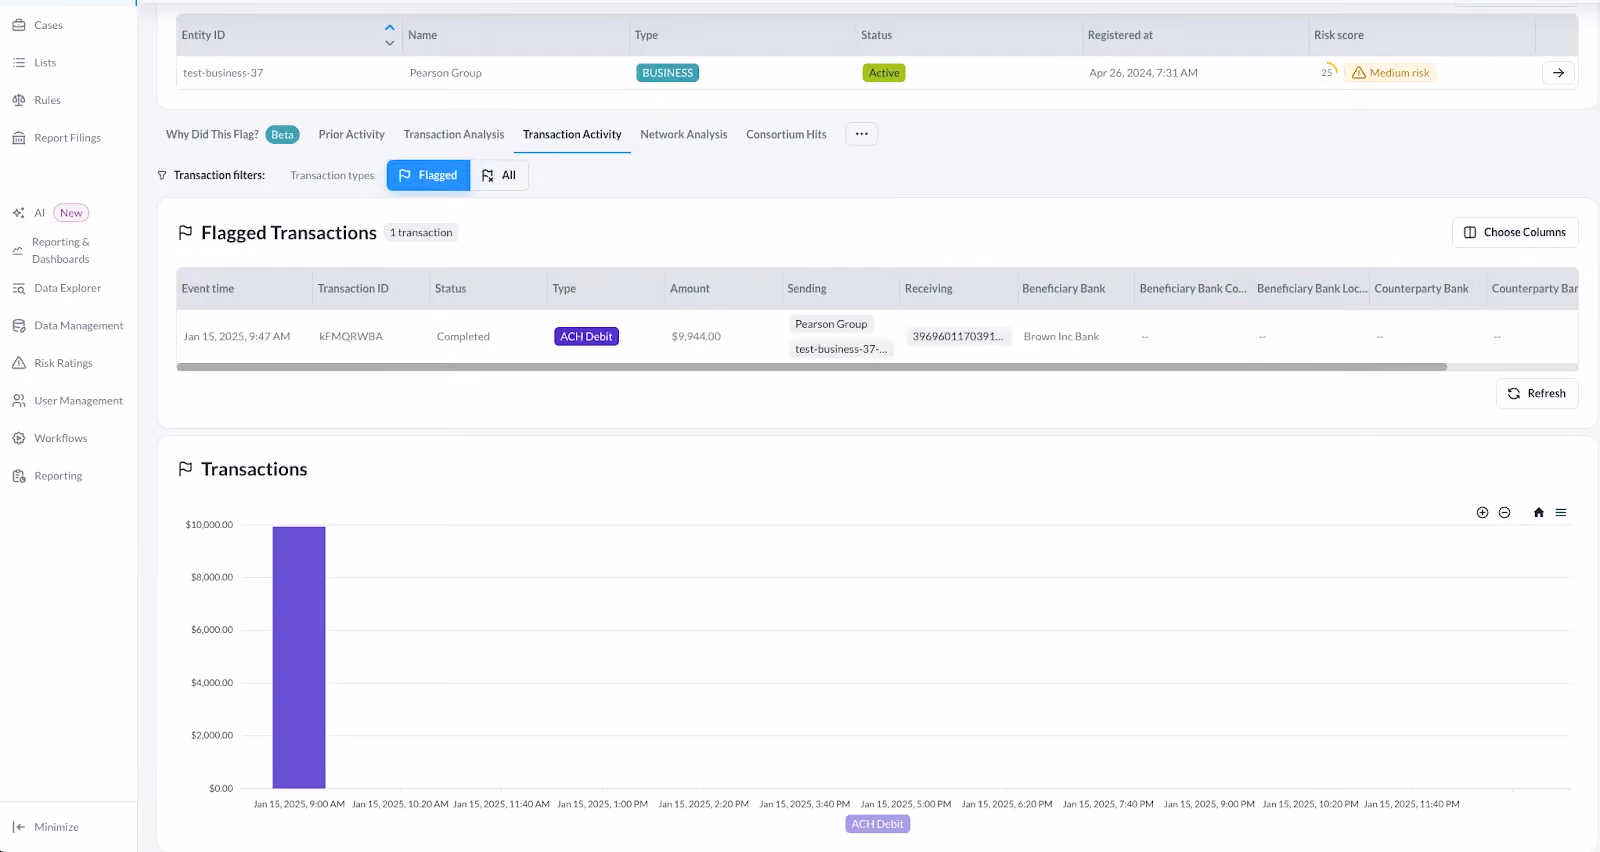Click the Transaction filters funnel icon

(162, 176)
